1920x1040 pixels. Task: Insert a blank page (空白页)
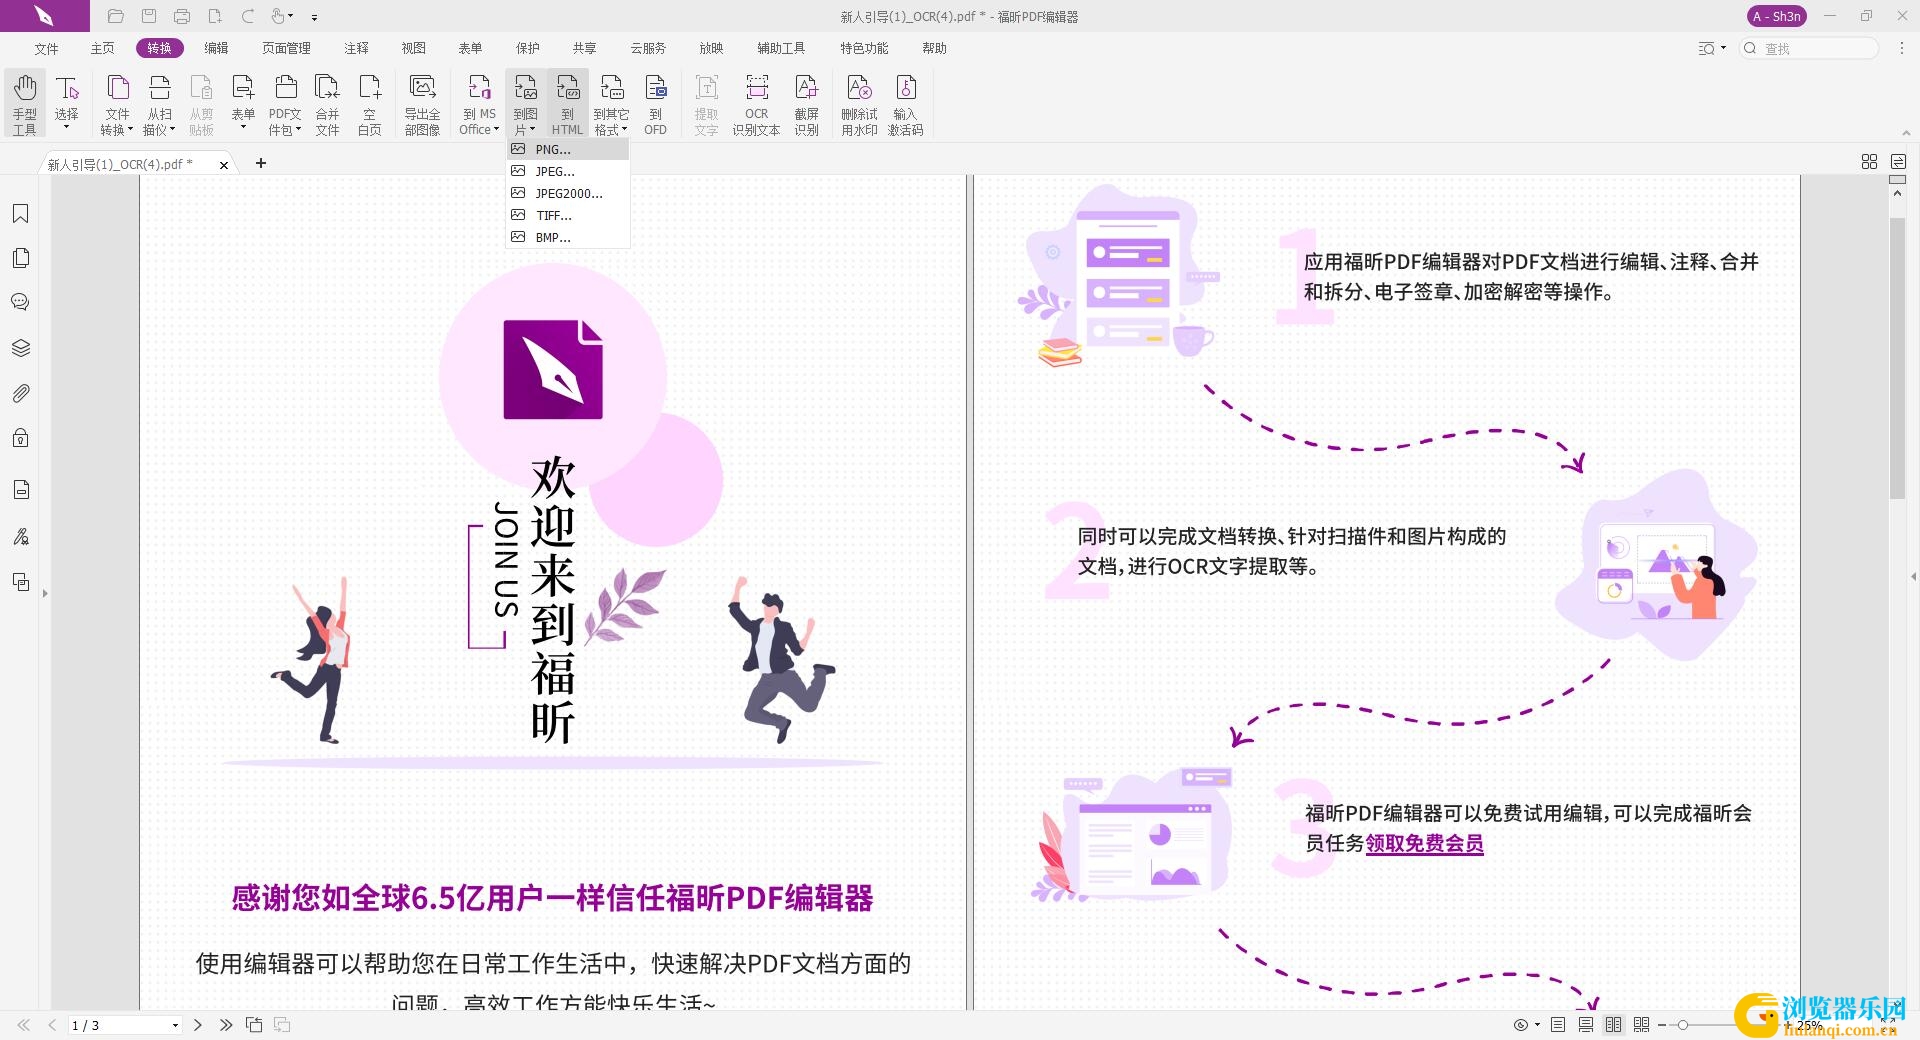370,104
